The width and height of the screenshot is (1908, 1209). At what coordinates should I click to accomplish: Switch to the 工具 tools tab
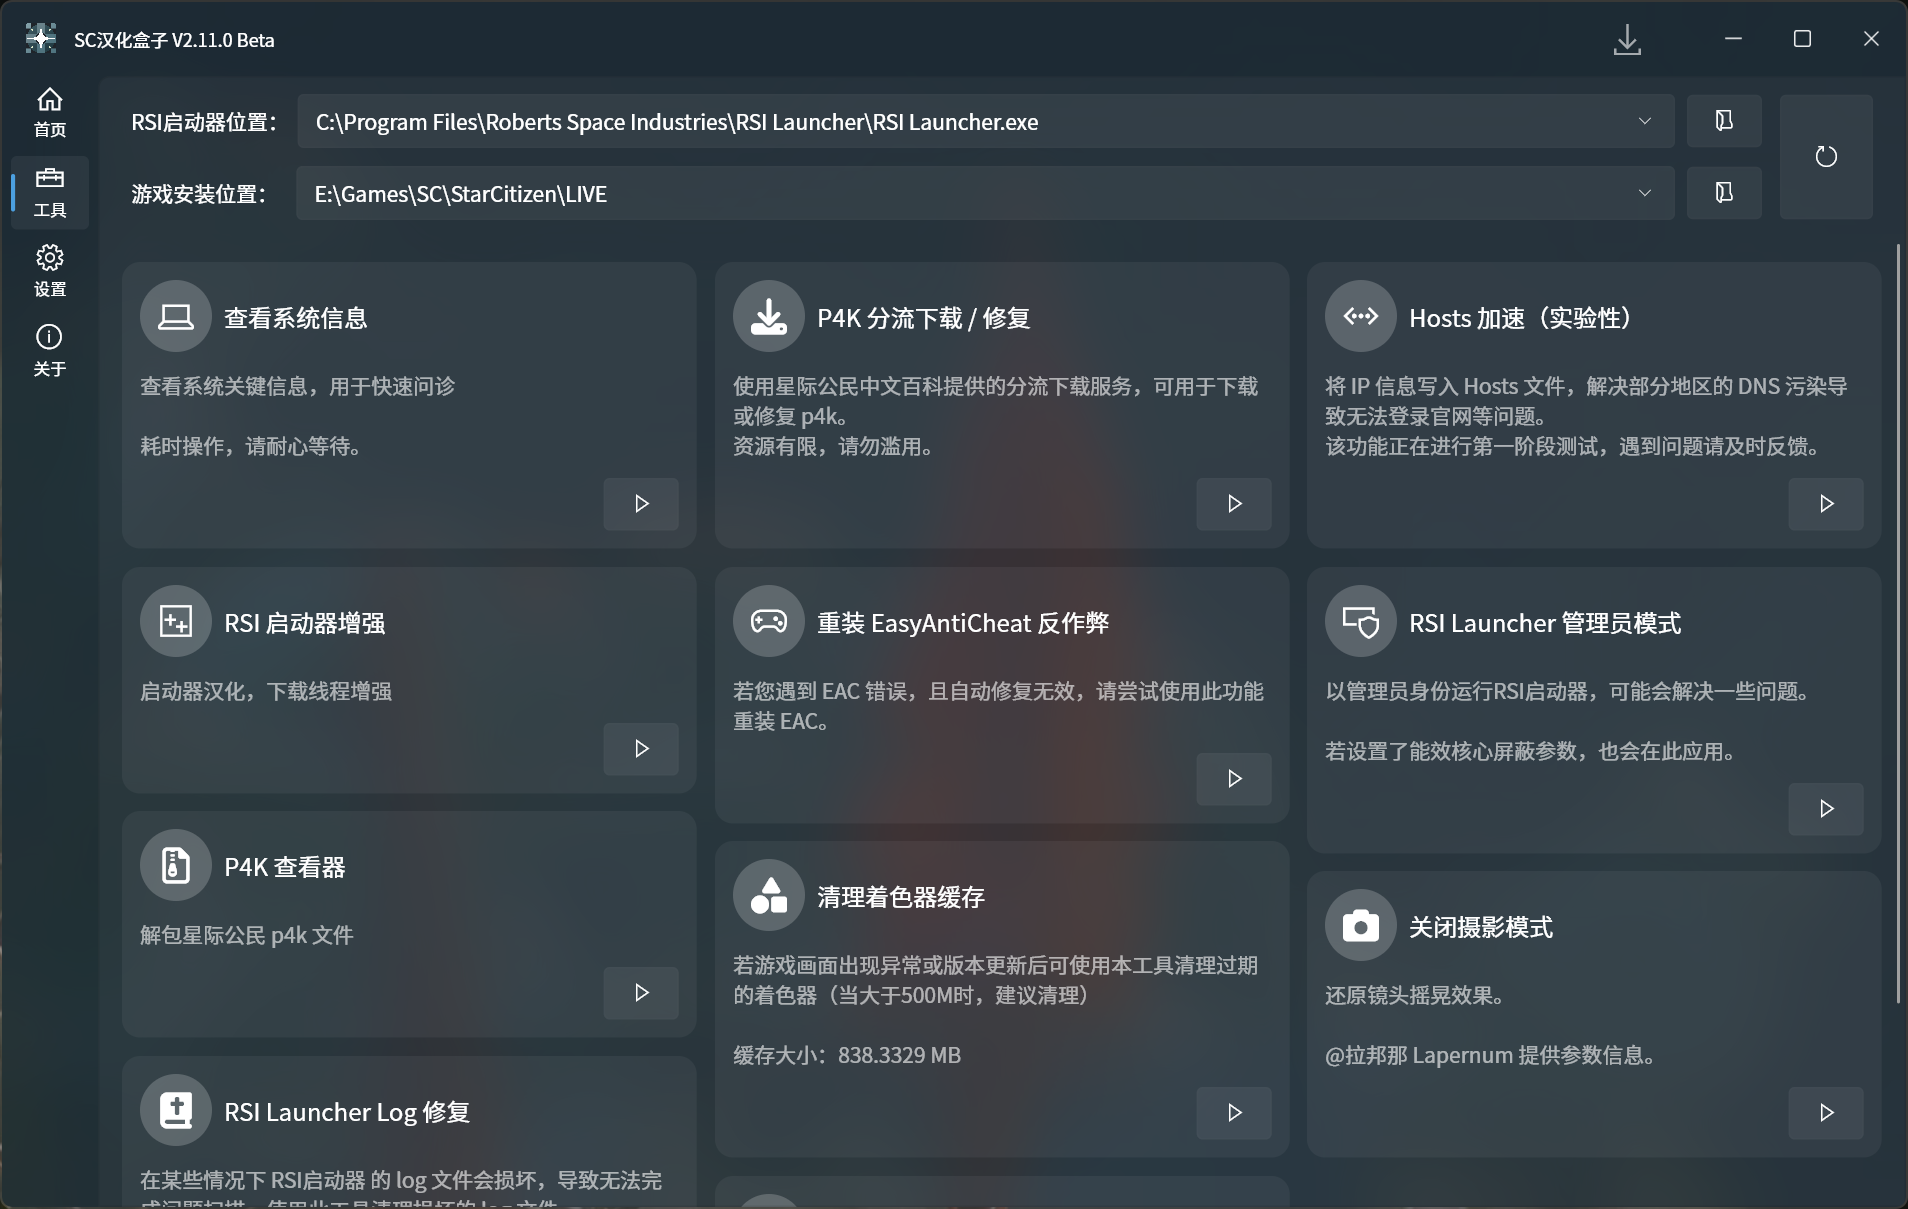50,193
